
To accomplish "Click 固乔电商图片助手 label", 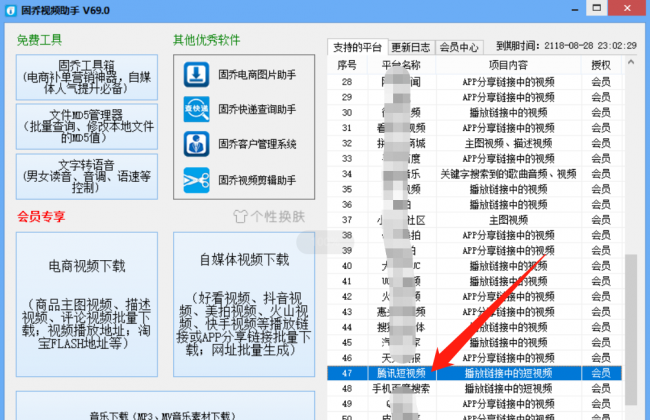I will pos(257,75).
